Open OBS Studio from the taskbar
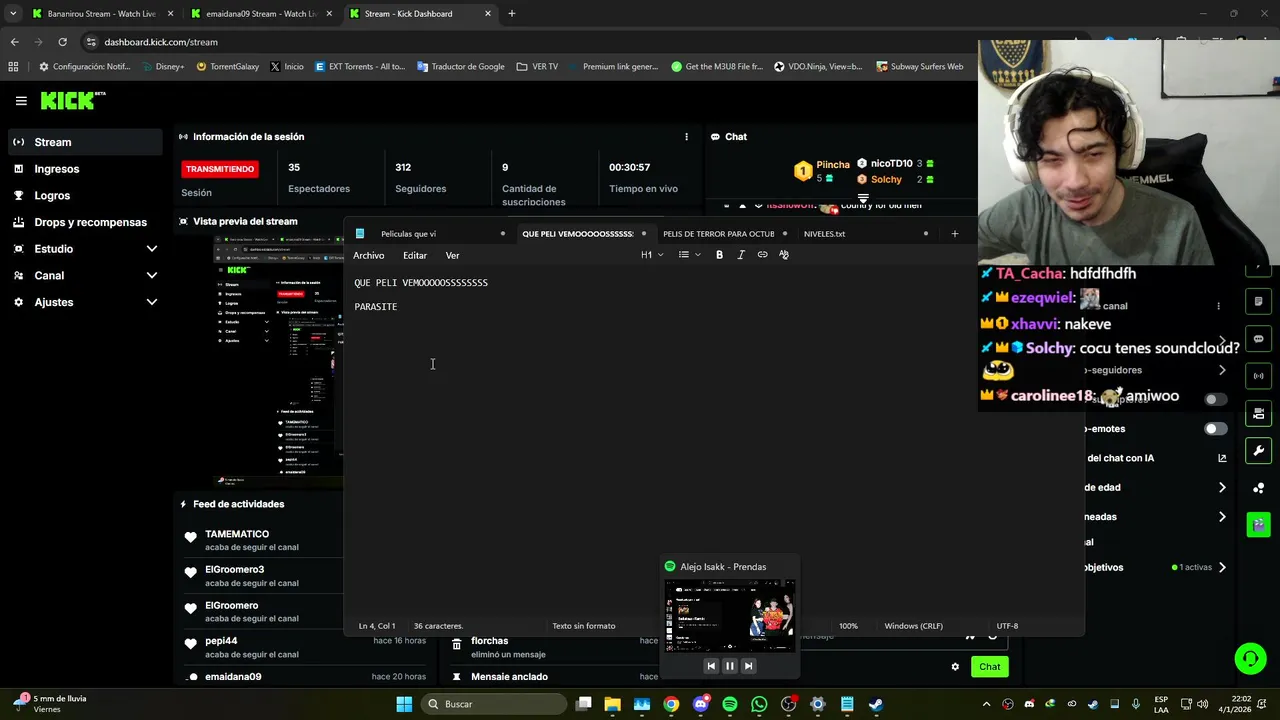The height and width of the screenshot is (720, 1280). click(x=788, y=704)
